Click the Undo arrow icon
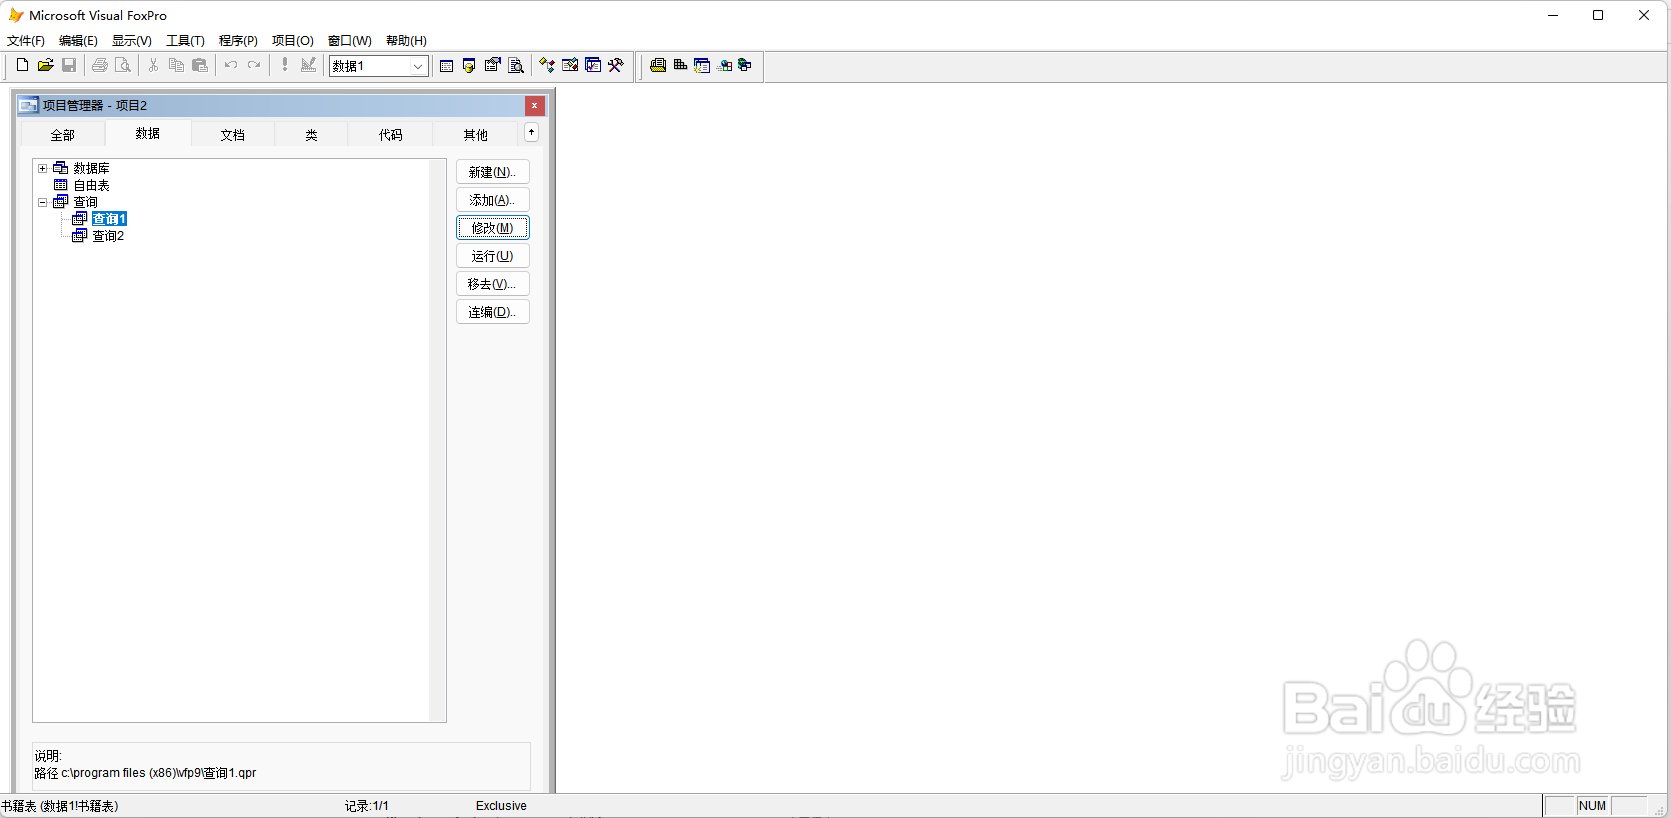The image size is (1671, 818). coord(231,65)
